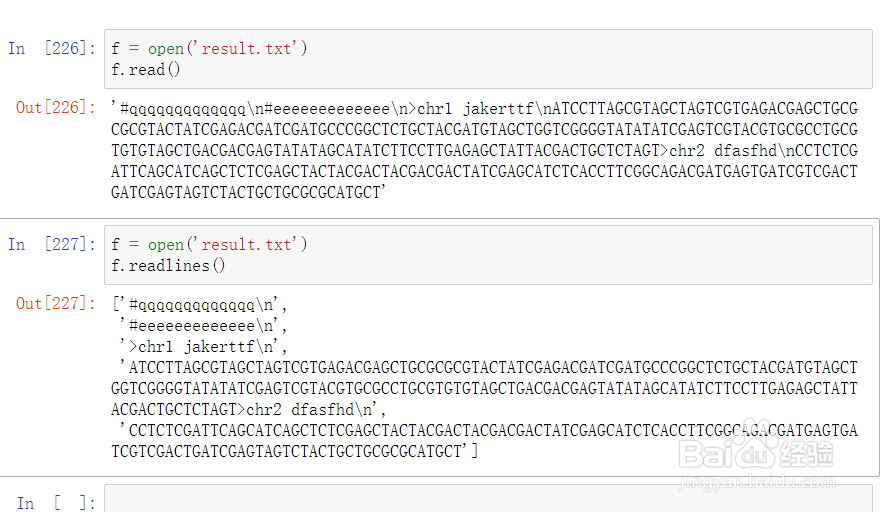Click the In [227] prompt label
Image resolution: width=885 pixels, height=512 pixels.
51,244
